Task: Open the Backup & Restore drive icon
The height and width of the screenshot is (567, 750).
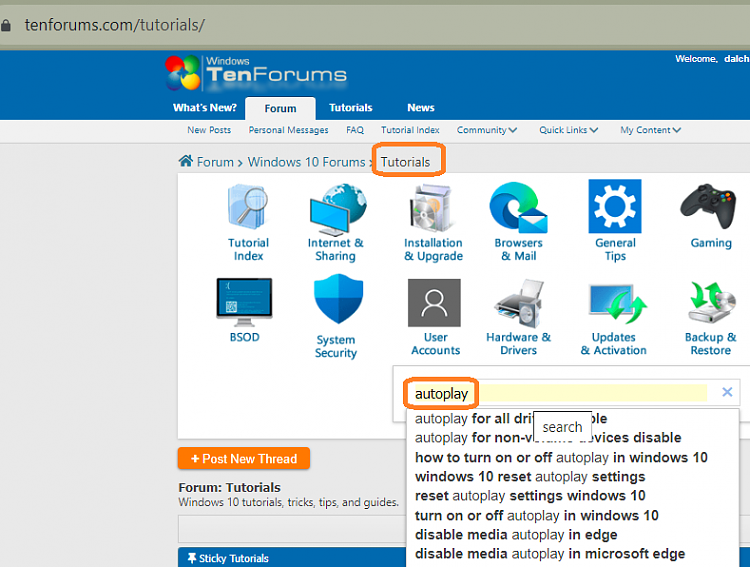Action: coord(711,303)
